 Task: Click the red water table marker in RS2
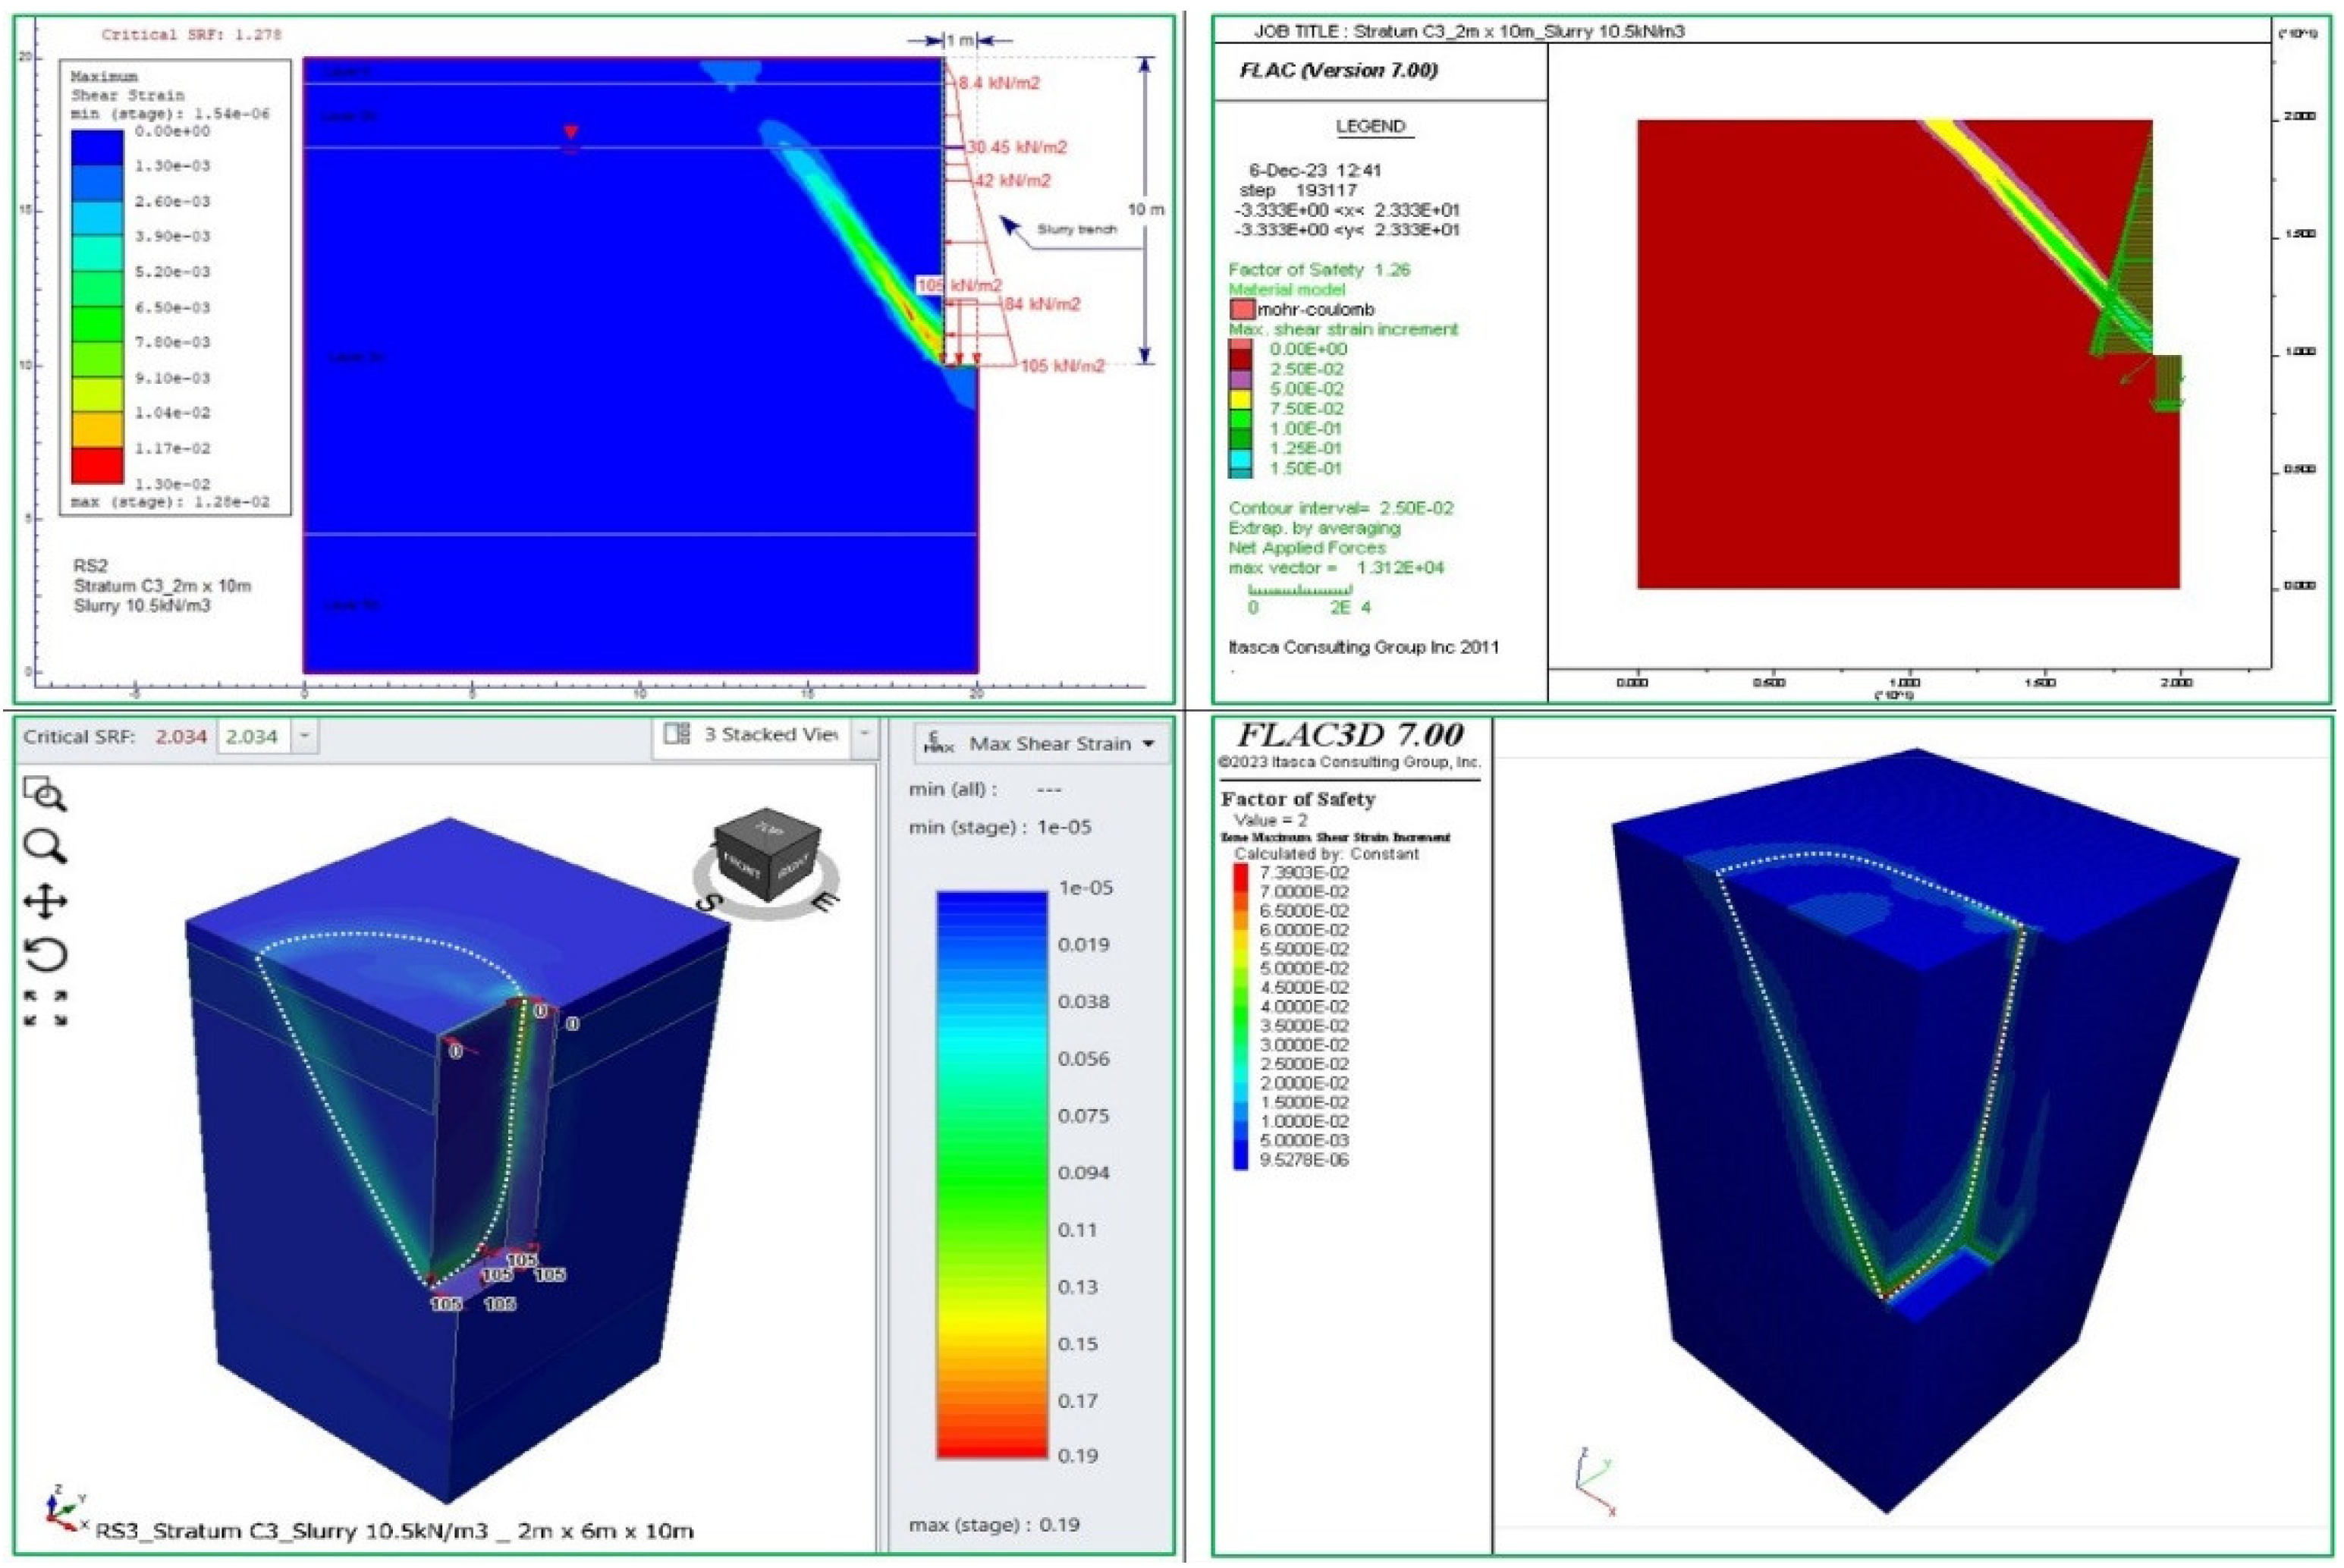pos(570,133)
